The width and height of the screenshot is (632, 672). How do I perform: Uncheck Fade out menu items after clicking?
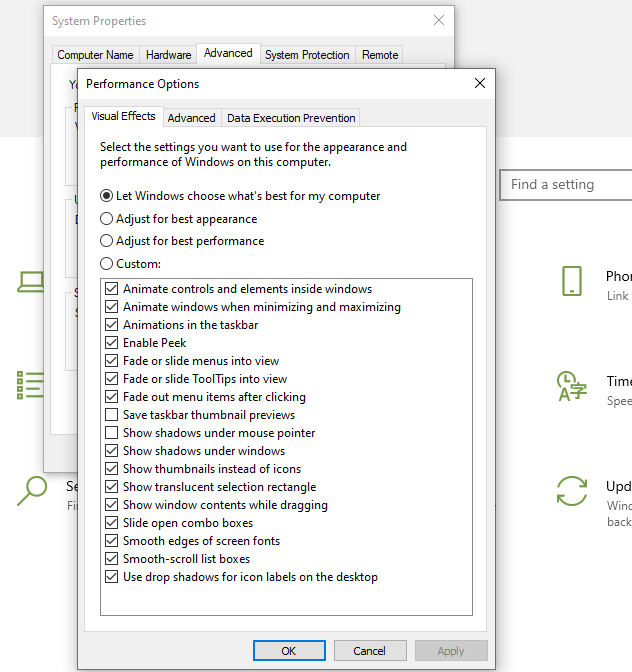coord(111,397)
